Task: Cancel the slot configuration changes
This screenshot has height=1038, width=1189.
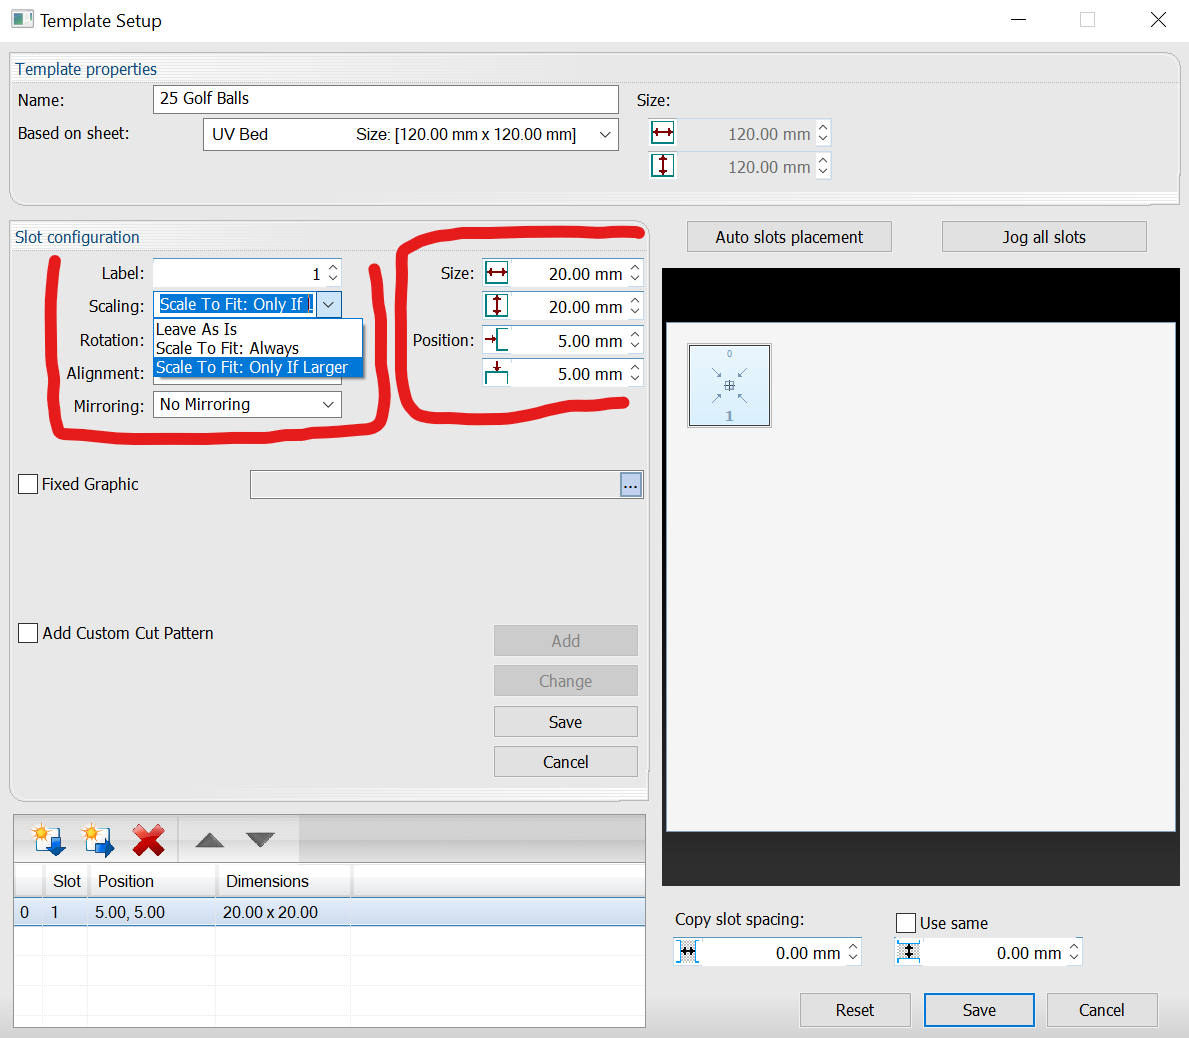Action: point(566,762)
